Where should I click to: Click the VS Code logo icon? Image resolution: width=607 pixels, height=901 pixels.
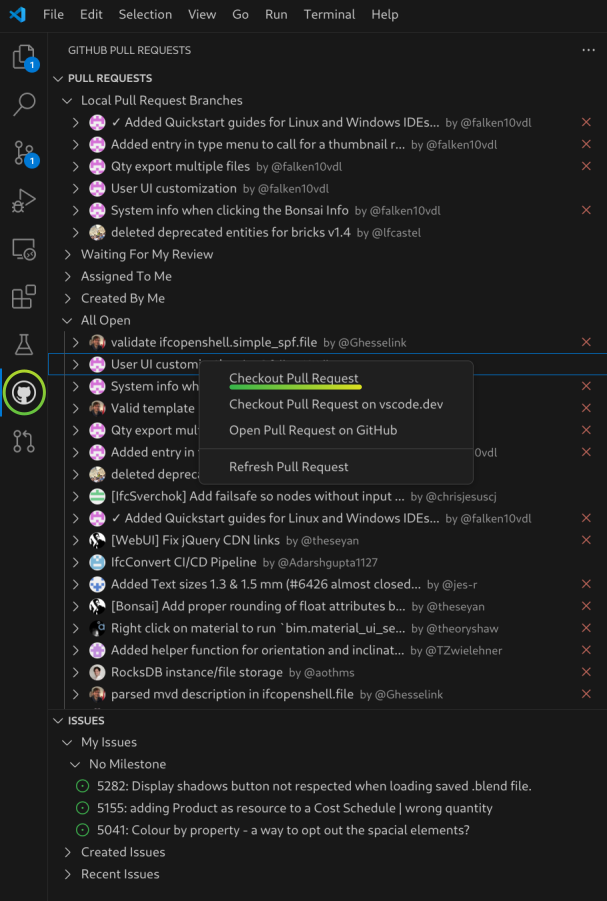(x=17, y=14)
